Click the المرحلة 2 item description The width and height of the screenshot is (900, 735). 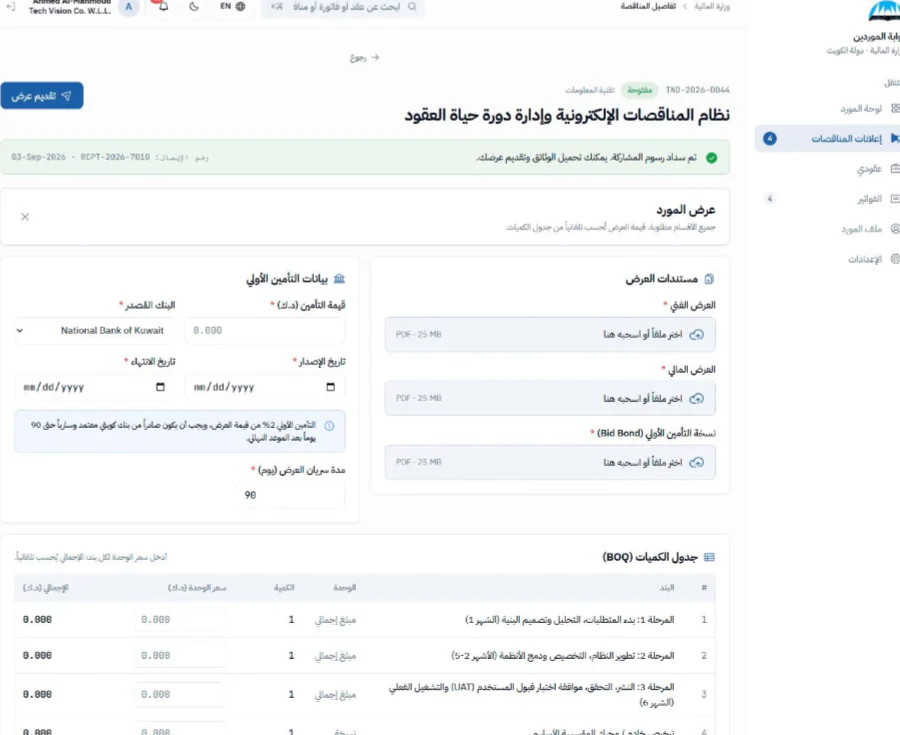point(562,656)
